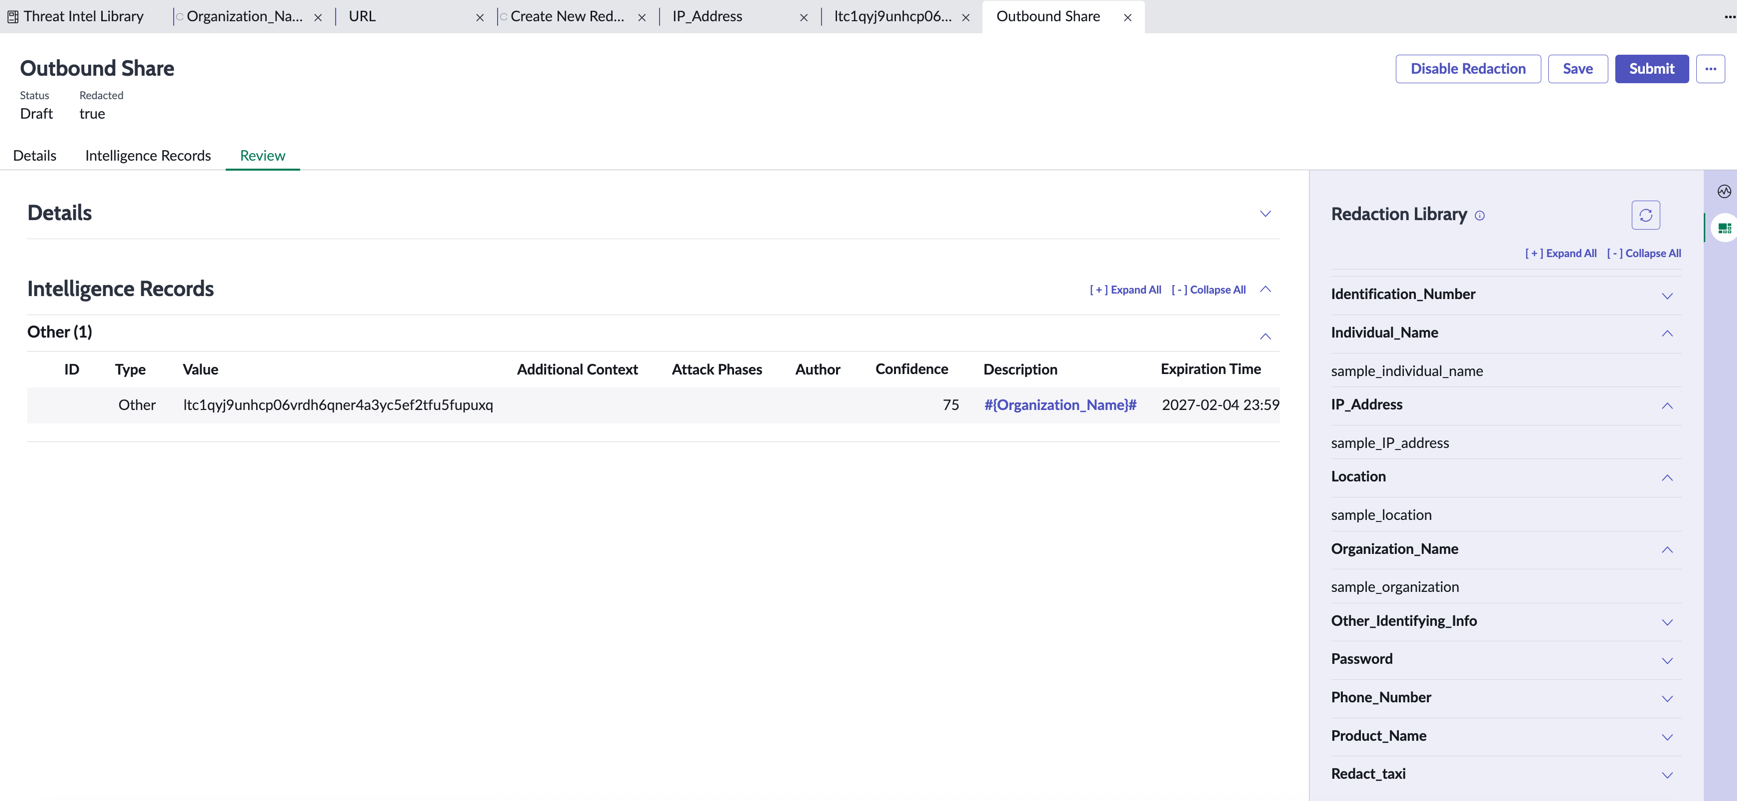
Task: Open the more actions ellipsis button
Action: pyautogui.click(x=1710, y=69)
